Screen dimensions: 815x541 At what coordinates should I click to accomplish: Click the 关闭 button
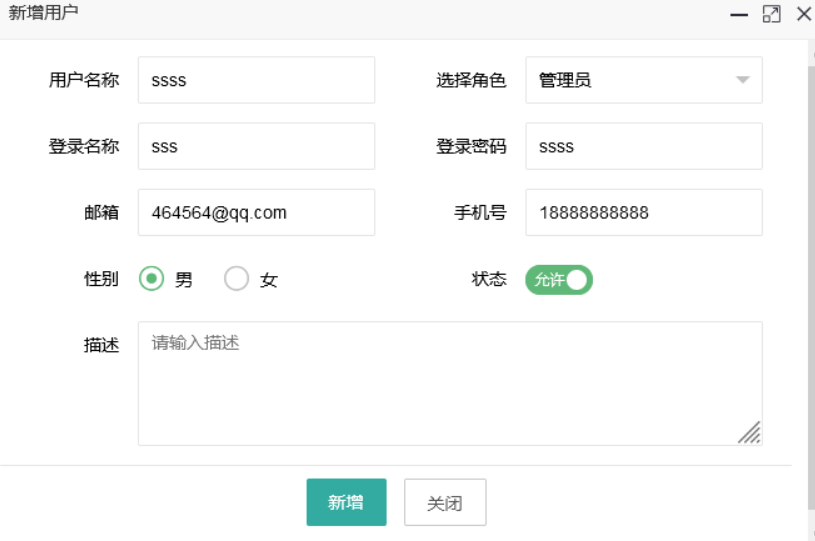click(x=445, y=502)
